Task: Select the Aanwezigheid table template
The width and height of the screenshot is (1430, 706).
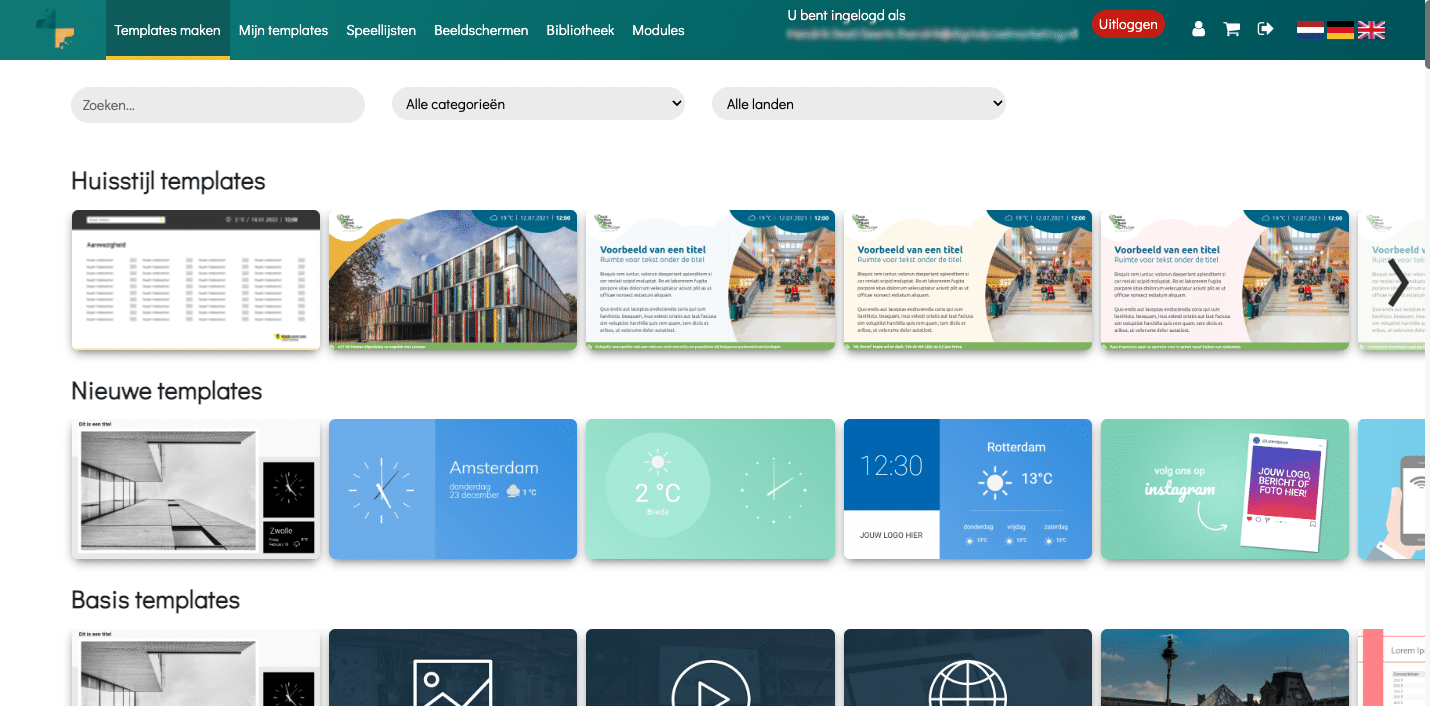Action: pyautogui.click(x=196, y=280)
